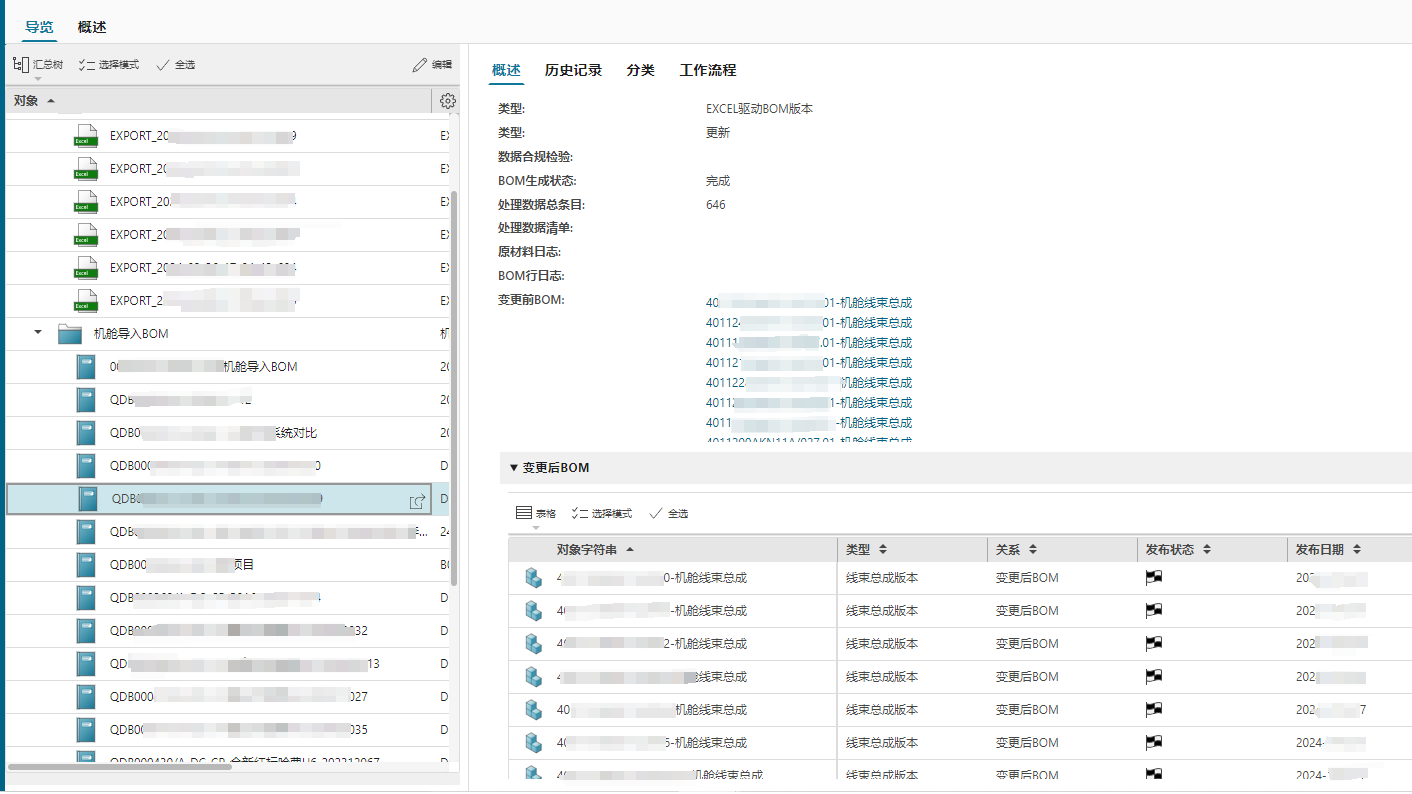Click the 完成 BOM生成状态 value

click(717, 181)
